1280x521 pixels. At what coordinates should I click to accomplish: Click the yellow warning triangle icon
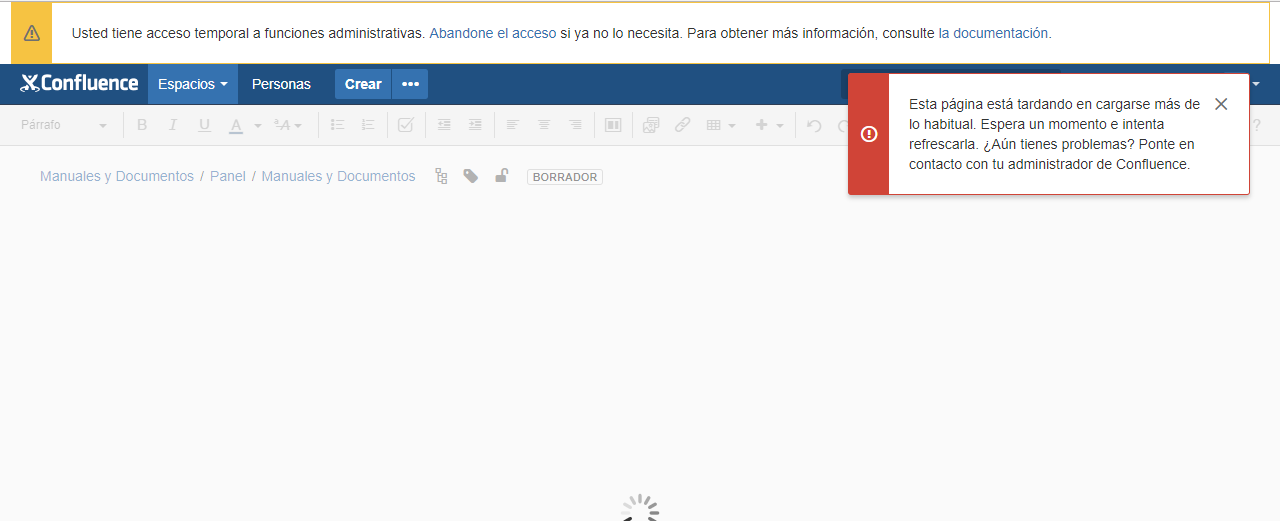(32, 33)
